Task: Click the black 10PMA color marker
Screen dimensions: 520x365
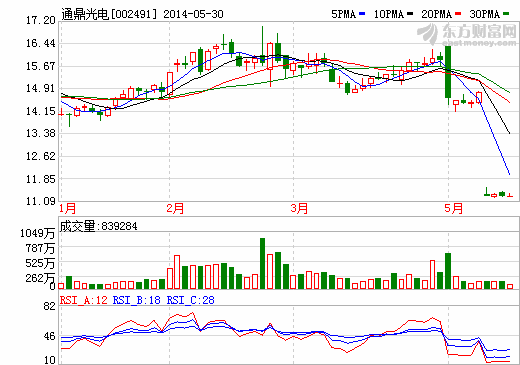Action: [410, 14]
